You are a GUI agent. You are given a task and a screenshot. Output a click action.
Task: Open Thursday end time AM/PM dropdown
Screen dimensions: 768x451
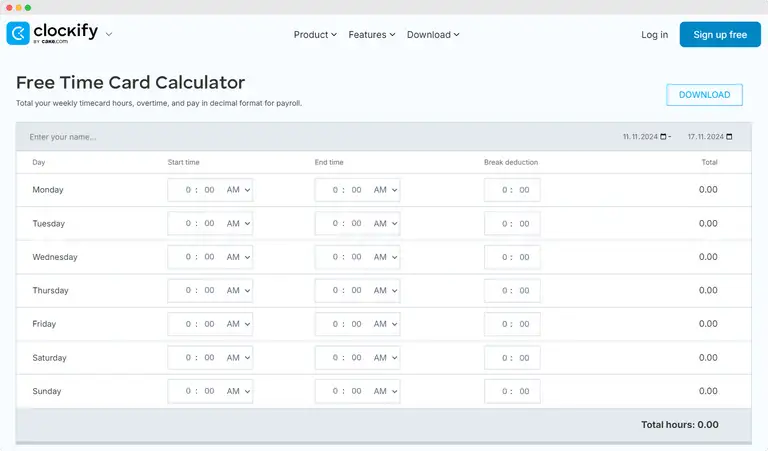point(385,290)
